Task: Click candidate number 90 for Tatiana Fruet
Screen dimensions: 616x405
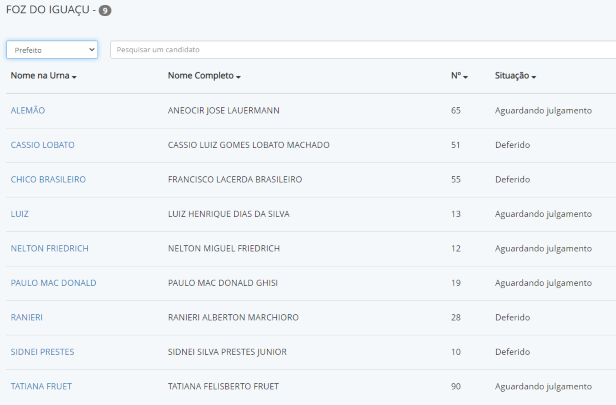Action: pos(456,386)
